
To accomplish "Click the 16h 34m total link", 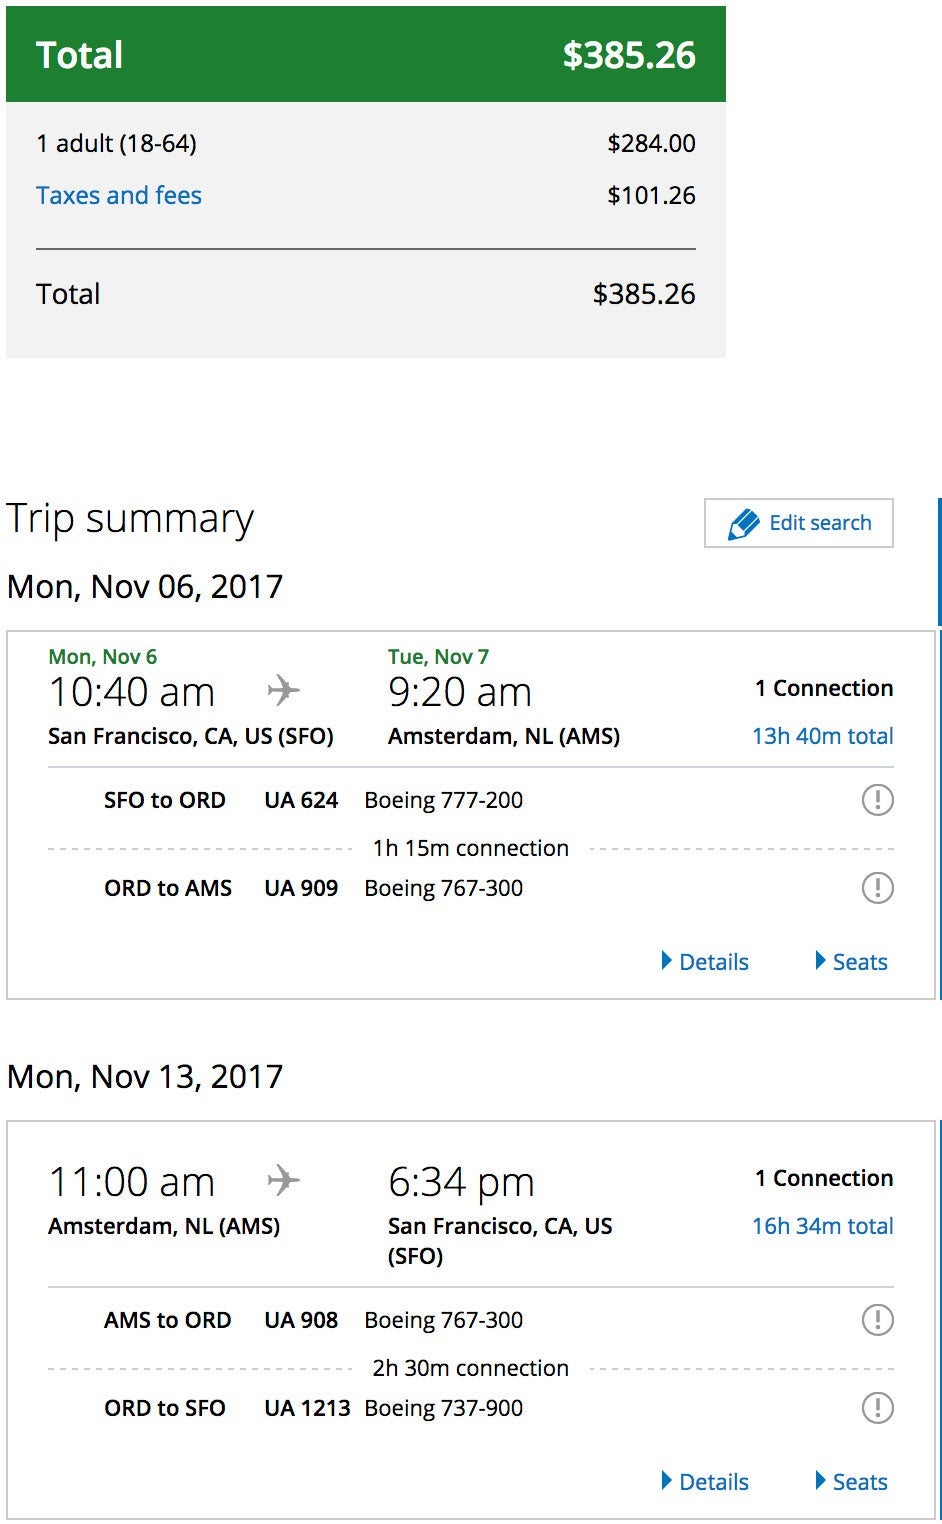I will coord(822,1226).
